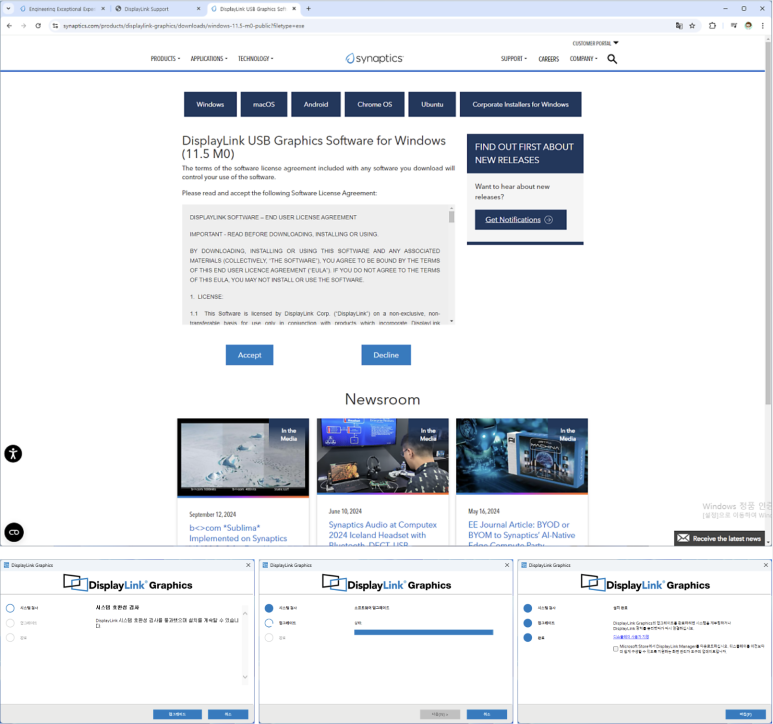The image size is (773, 724).
Task: Click the translate page icon in address bar
Action: pyautogui.click(x=679, y=26)
